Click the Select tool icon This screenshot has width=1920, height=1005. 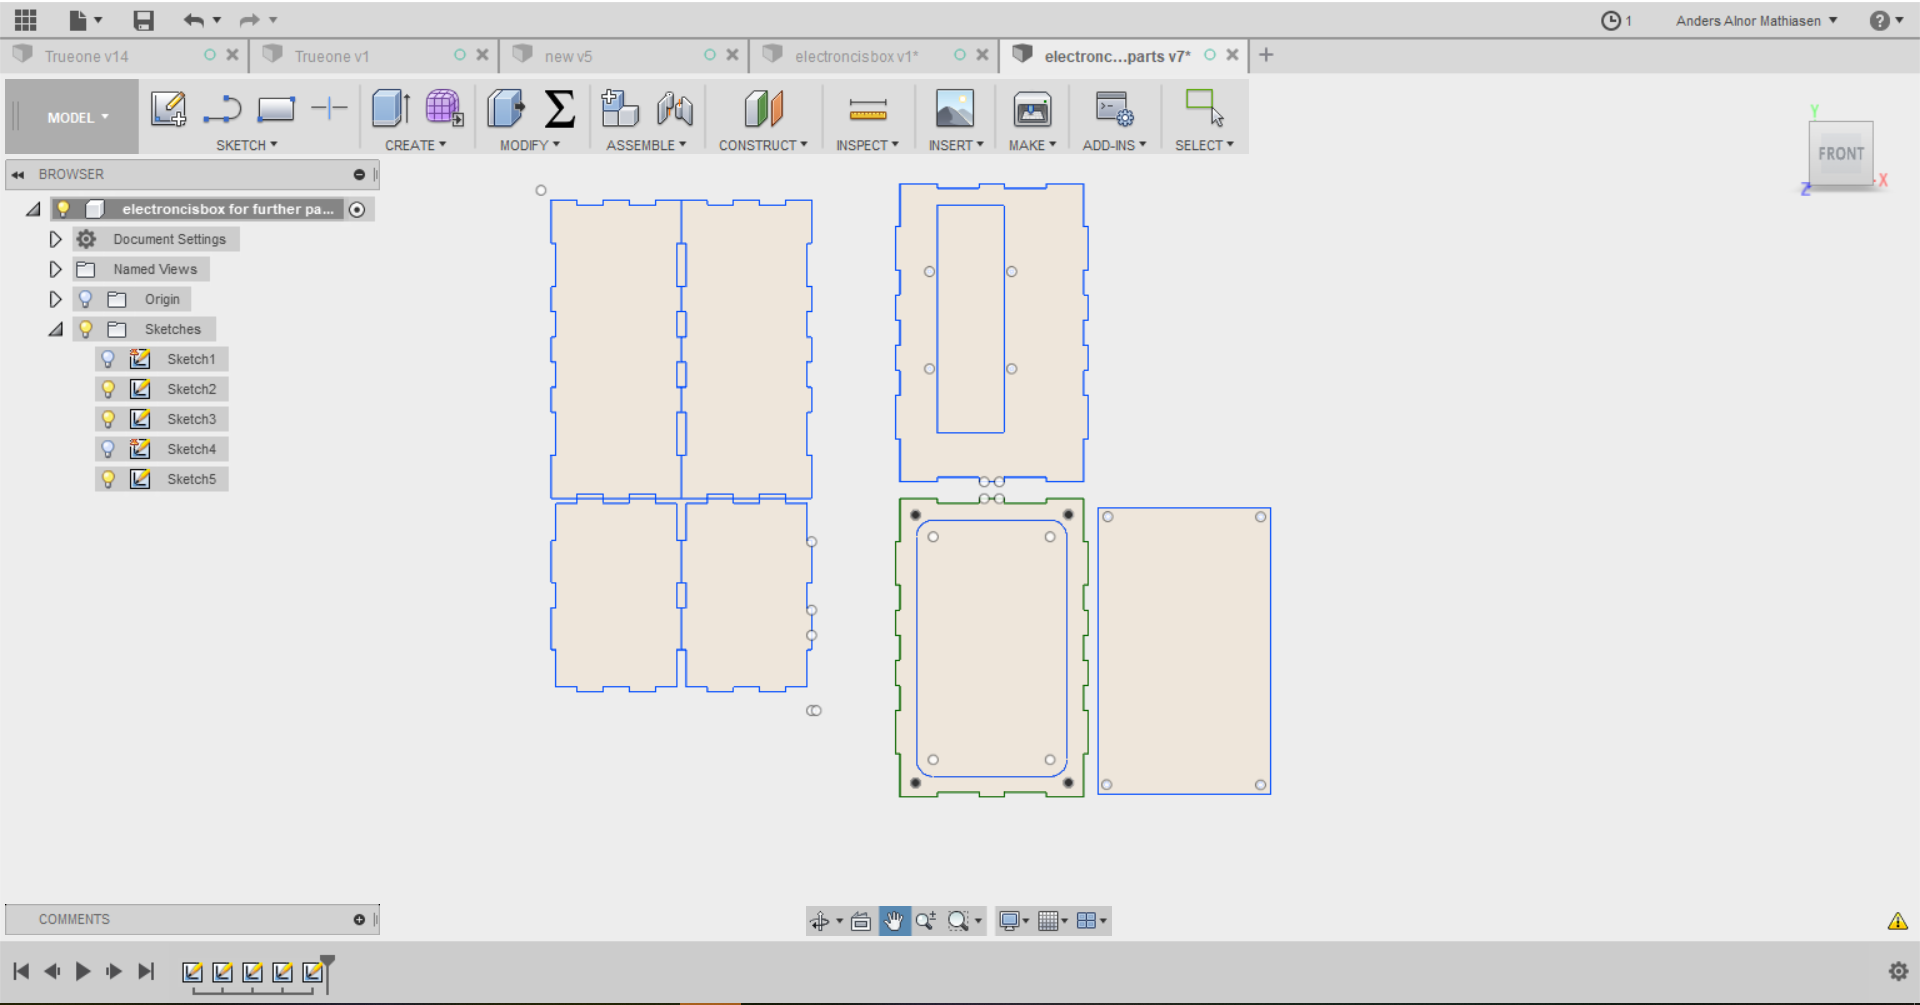1204,108
